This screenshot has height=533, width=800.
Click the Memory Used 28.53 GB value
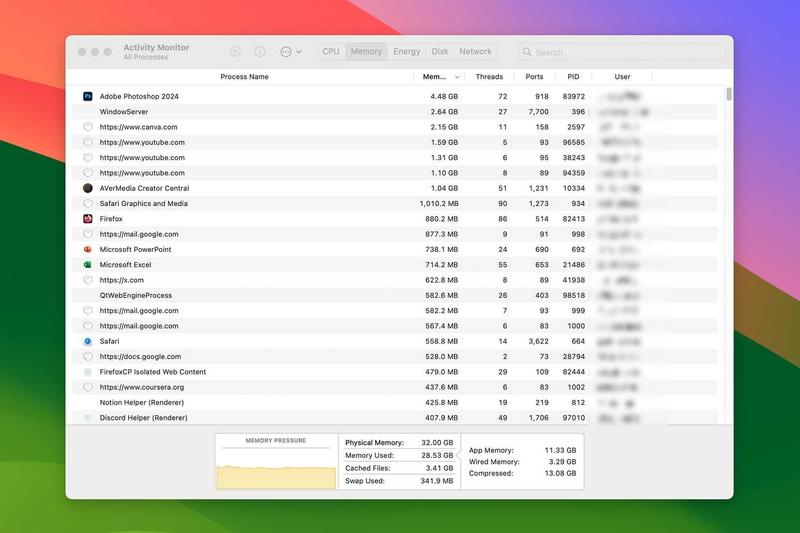click(x=437, y=455)
